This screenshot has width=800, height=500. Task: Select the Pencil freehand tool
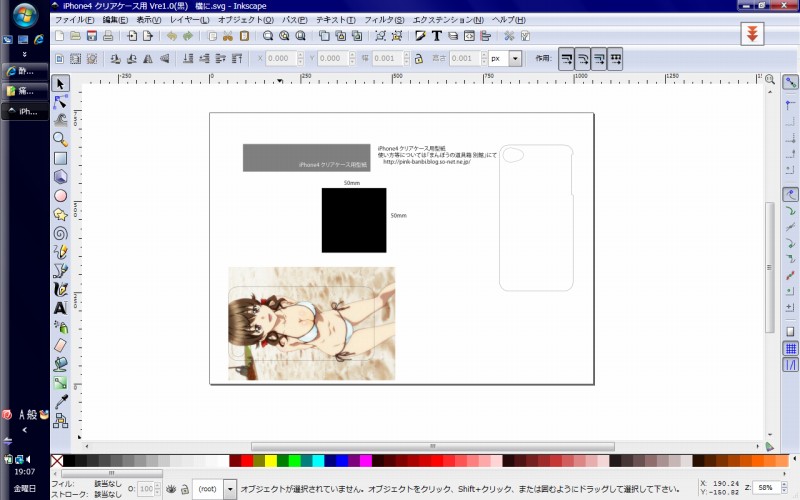(x=60, y=252)
